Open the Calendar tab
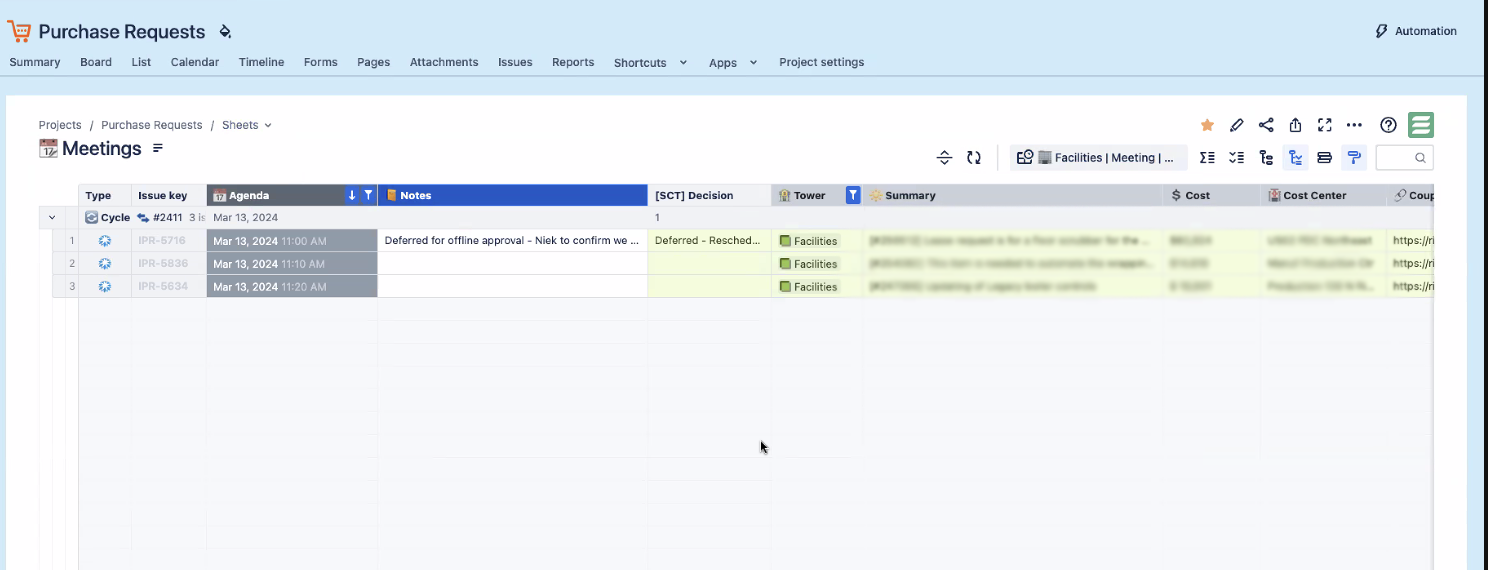This screenshot has width=1488, height=570. (x=195, y=62)
